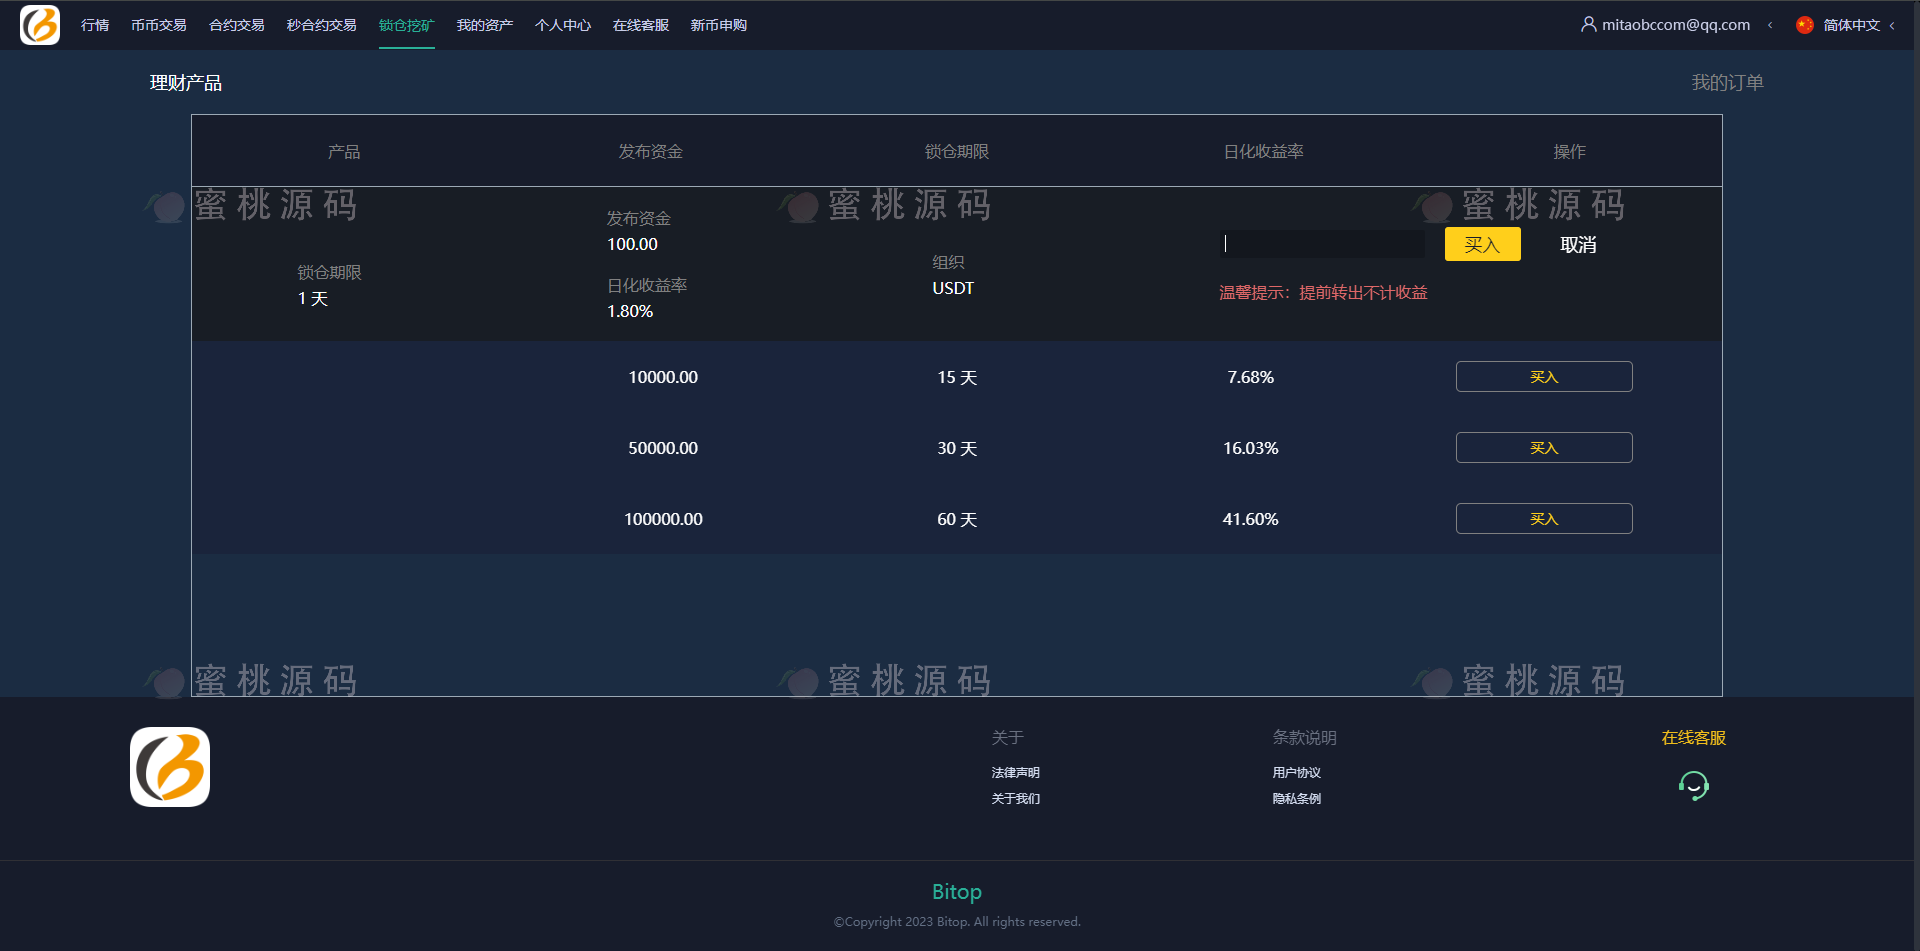Open the 行情 market menu
The height and width of the screenshot is (951, 1920).
click(x=95, y=25)
